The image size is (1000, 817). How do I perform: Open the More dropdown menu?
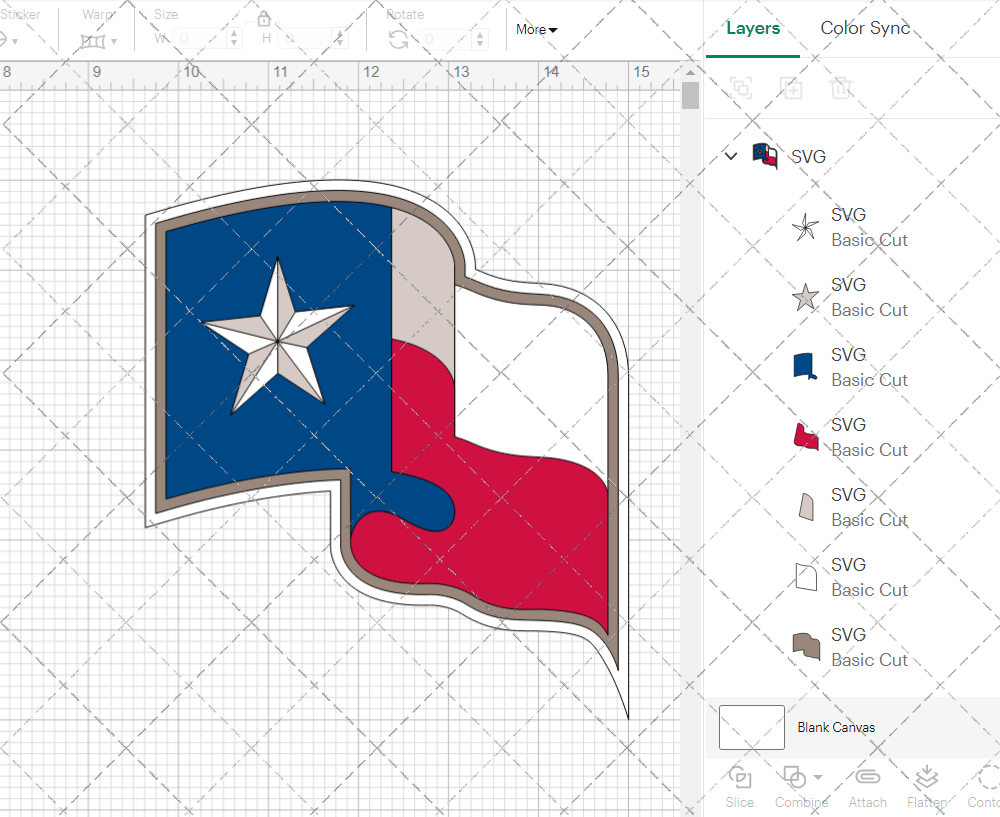(537, 30)
